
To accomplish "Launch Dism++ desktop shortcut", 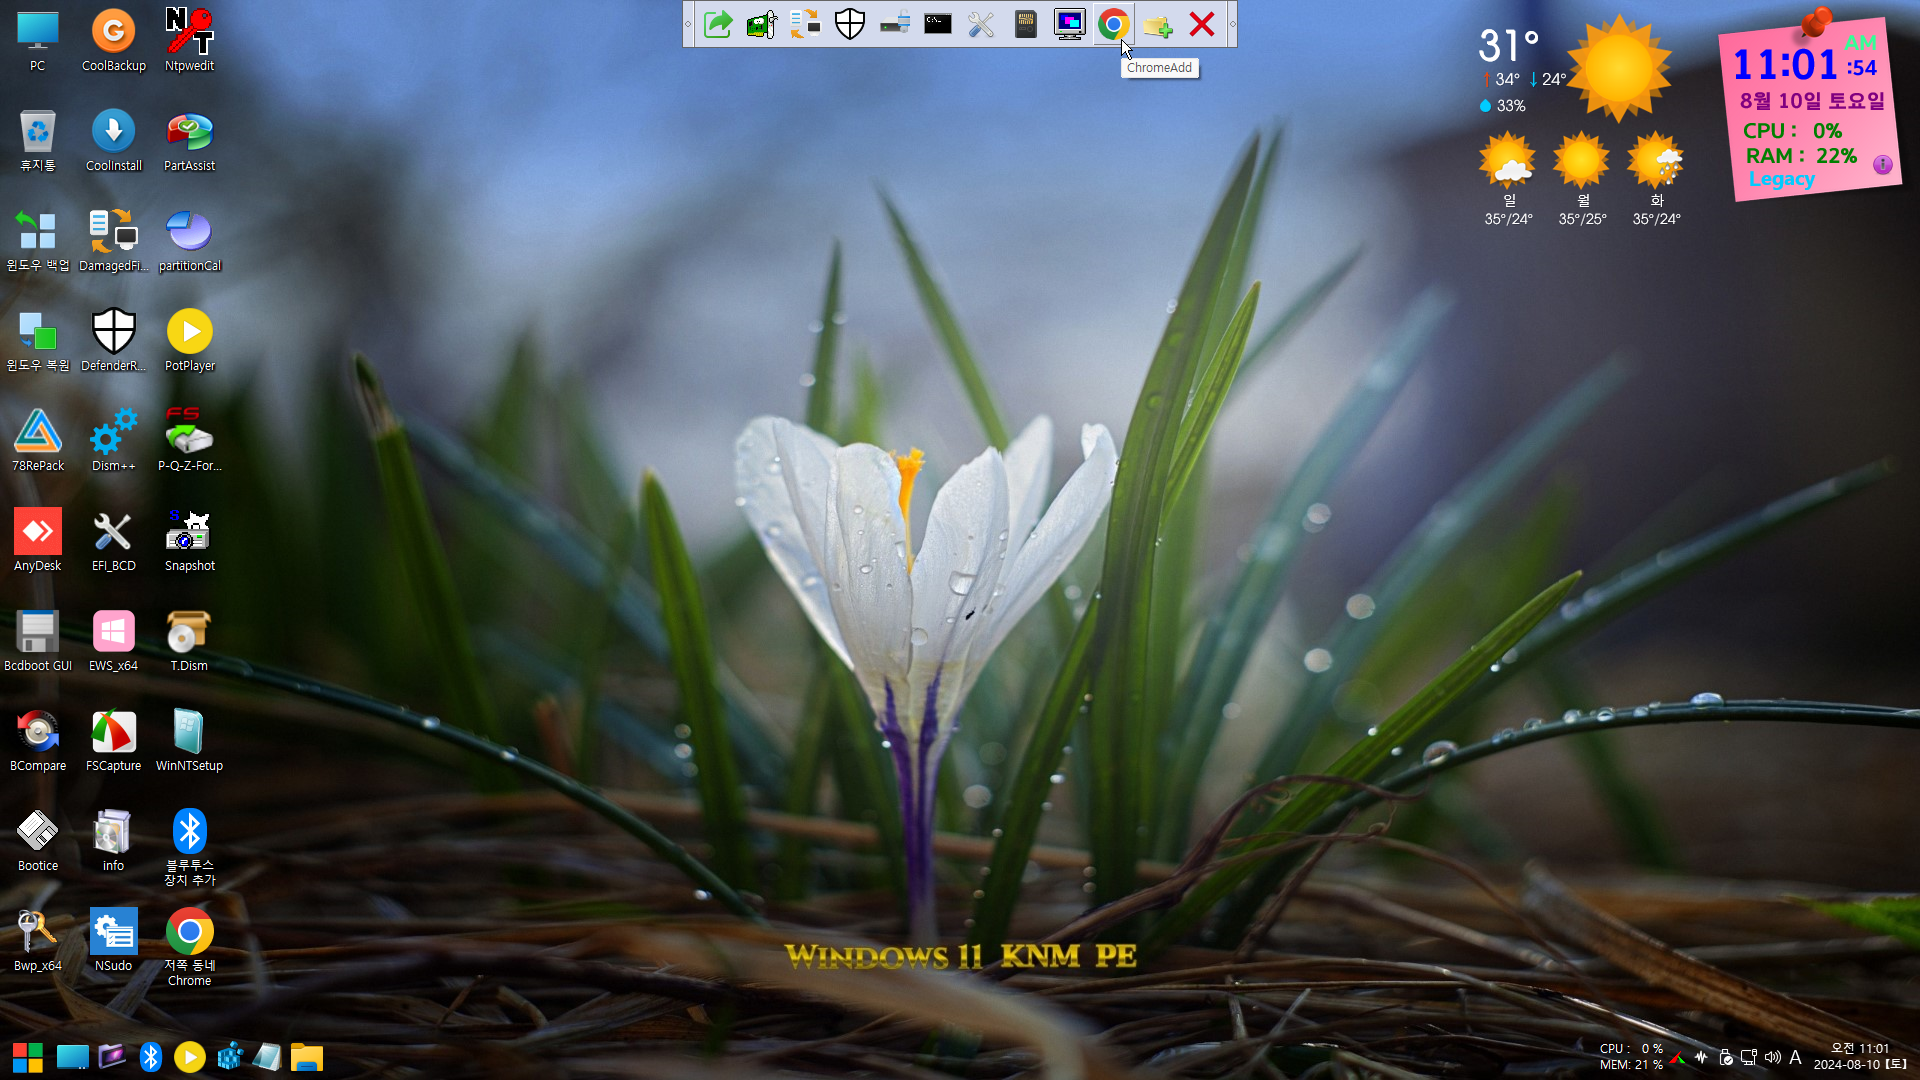I will [x=114, y=440].
